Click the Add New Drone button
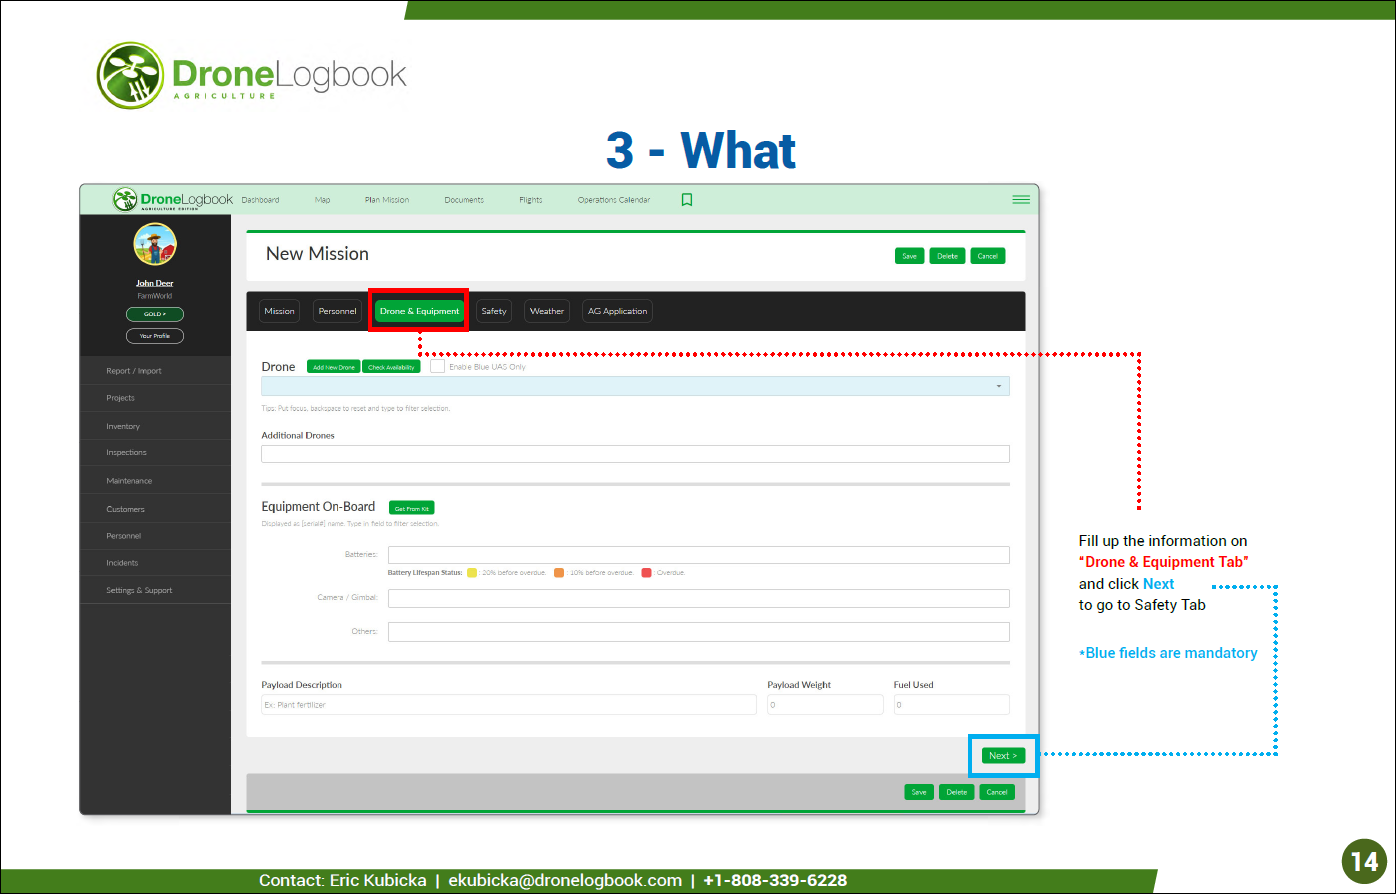Image resolution: width=1396 pixels, height=894 pixels. pyautogui.click(x=334, y=367)
